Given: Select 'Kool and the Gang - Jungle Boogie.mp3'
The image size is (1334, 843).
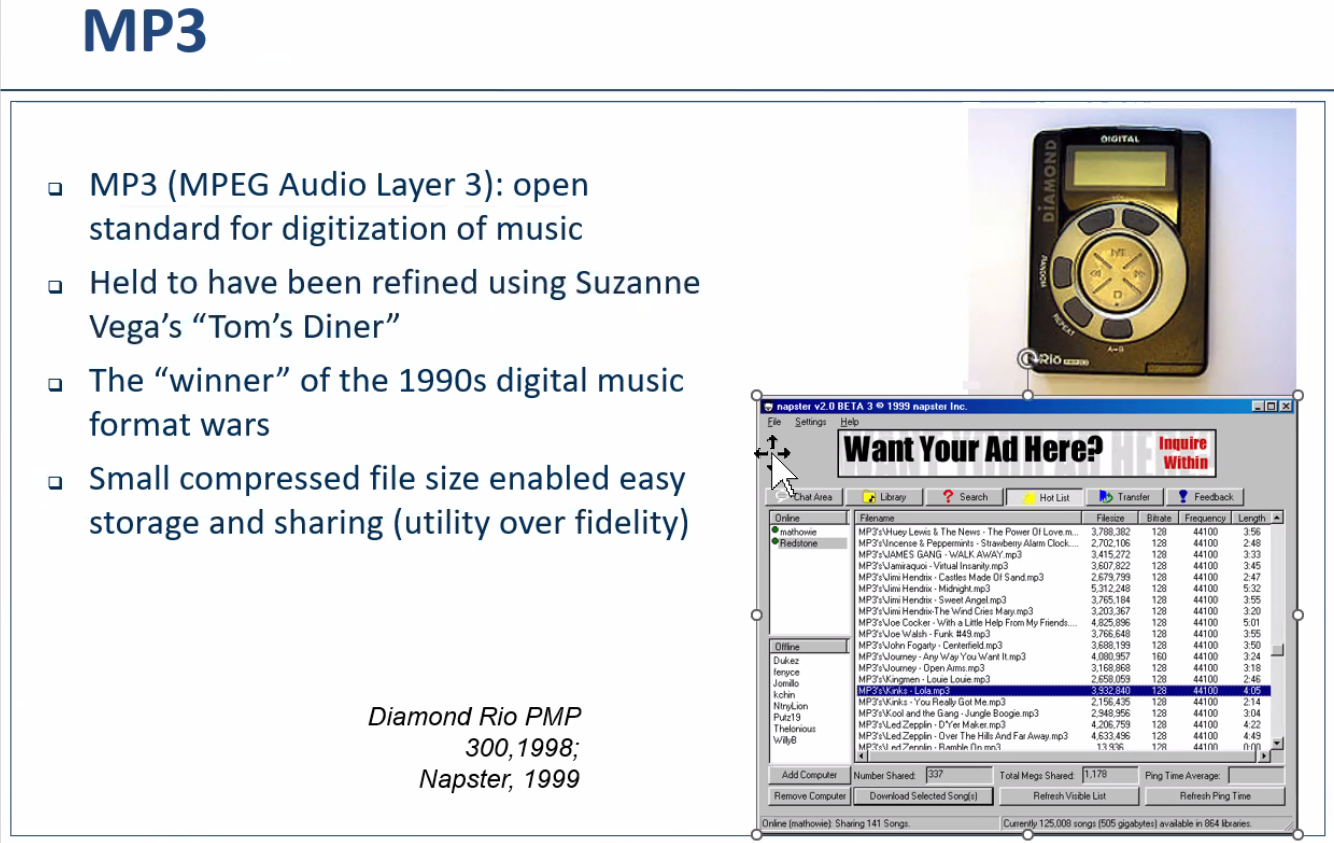Looking at the screenshot, I should pos(1063,713).
